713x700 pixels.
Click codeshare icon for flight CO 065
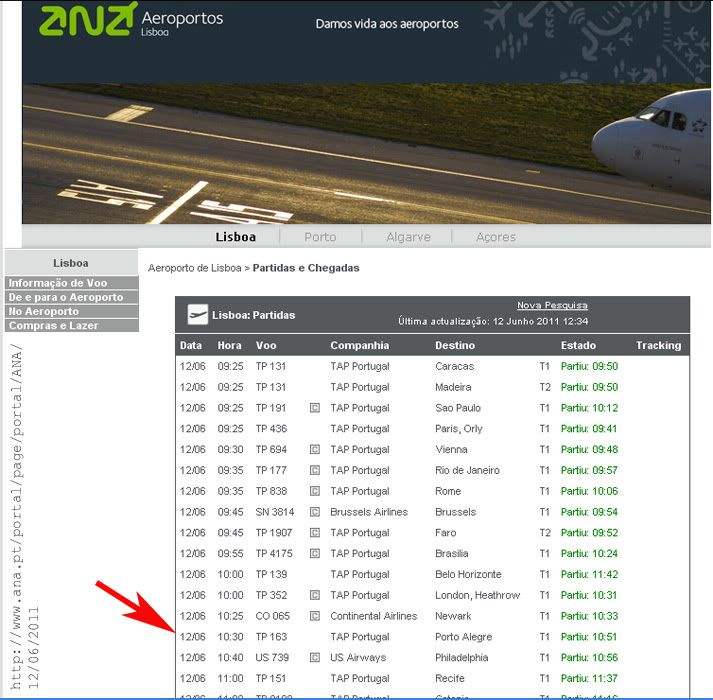tap(315, 616)
